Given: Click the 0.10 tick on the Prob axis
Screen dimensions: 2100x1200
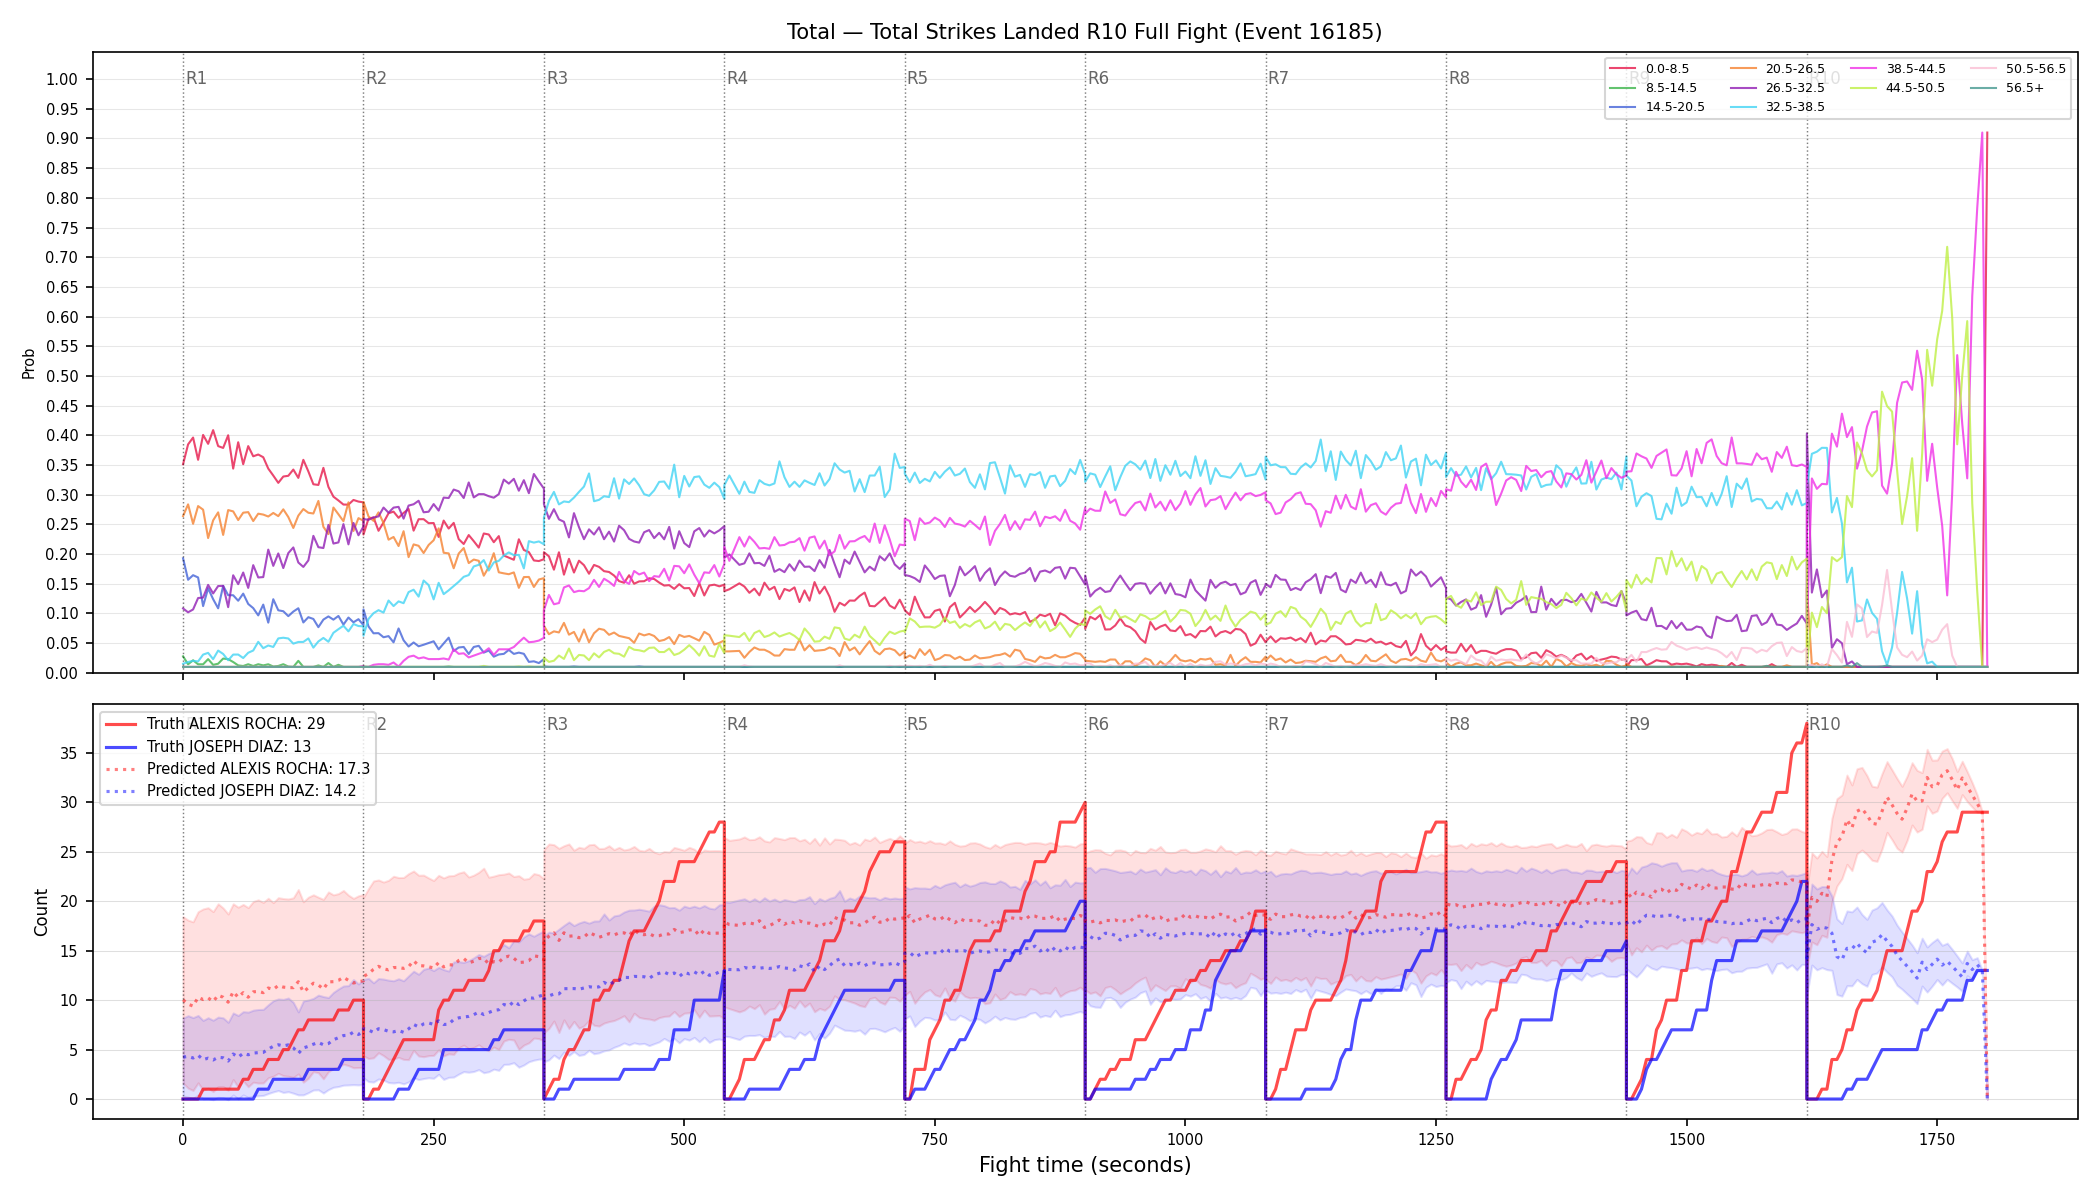Looking at the screenshot, I should (62, 614).
